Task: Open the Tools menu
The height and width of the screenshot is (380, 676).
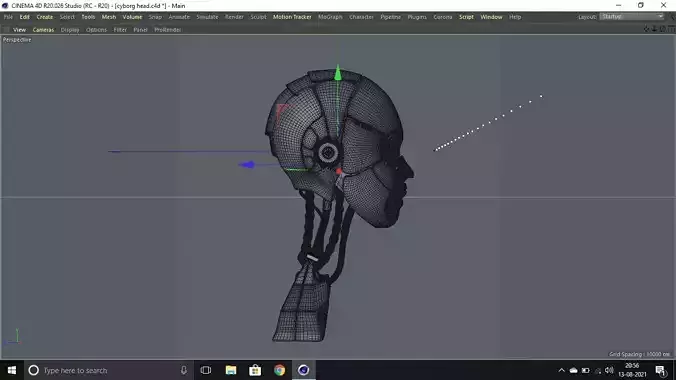Action: (88, 17)
